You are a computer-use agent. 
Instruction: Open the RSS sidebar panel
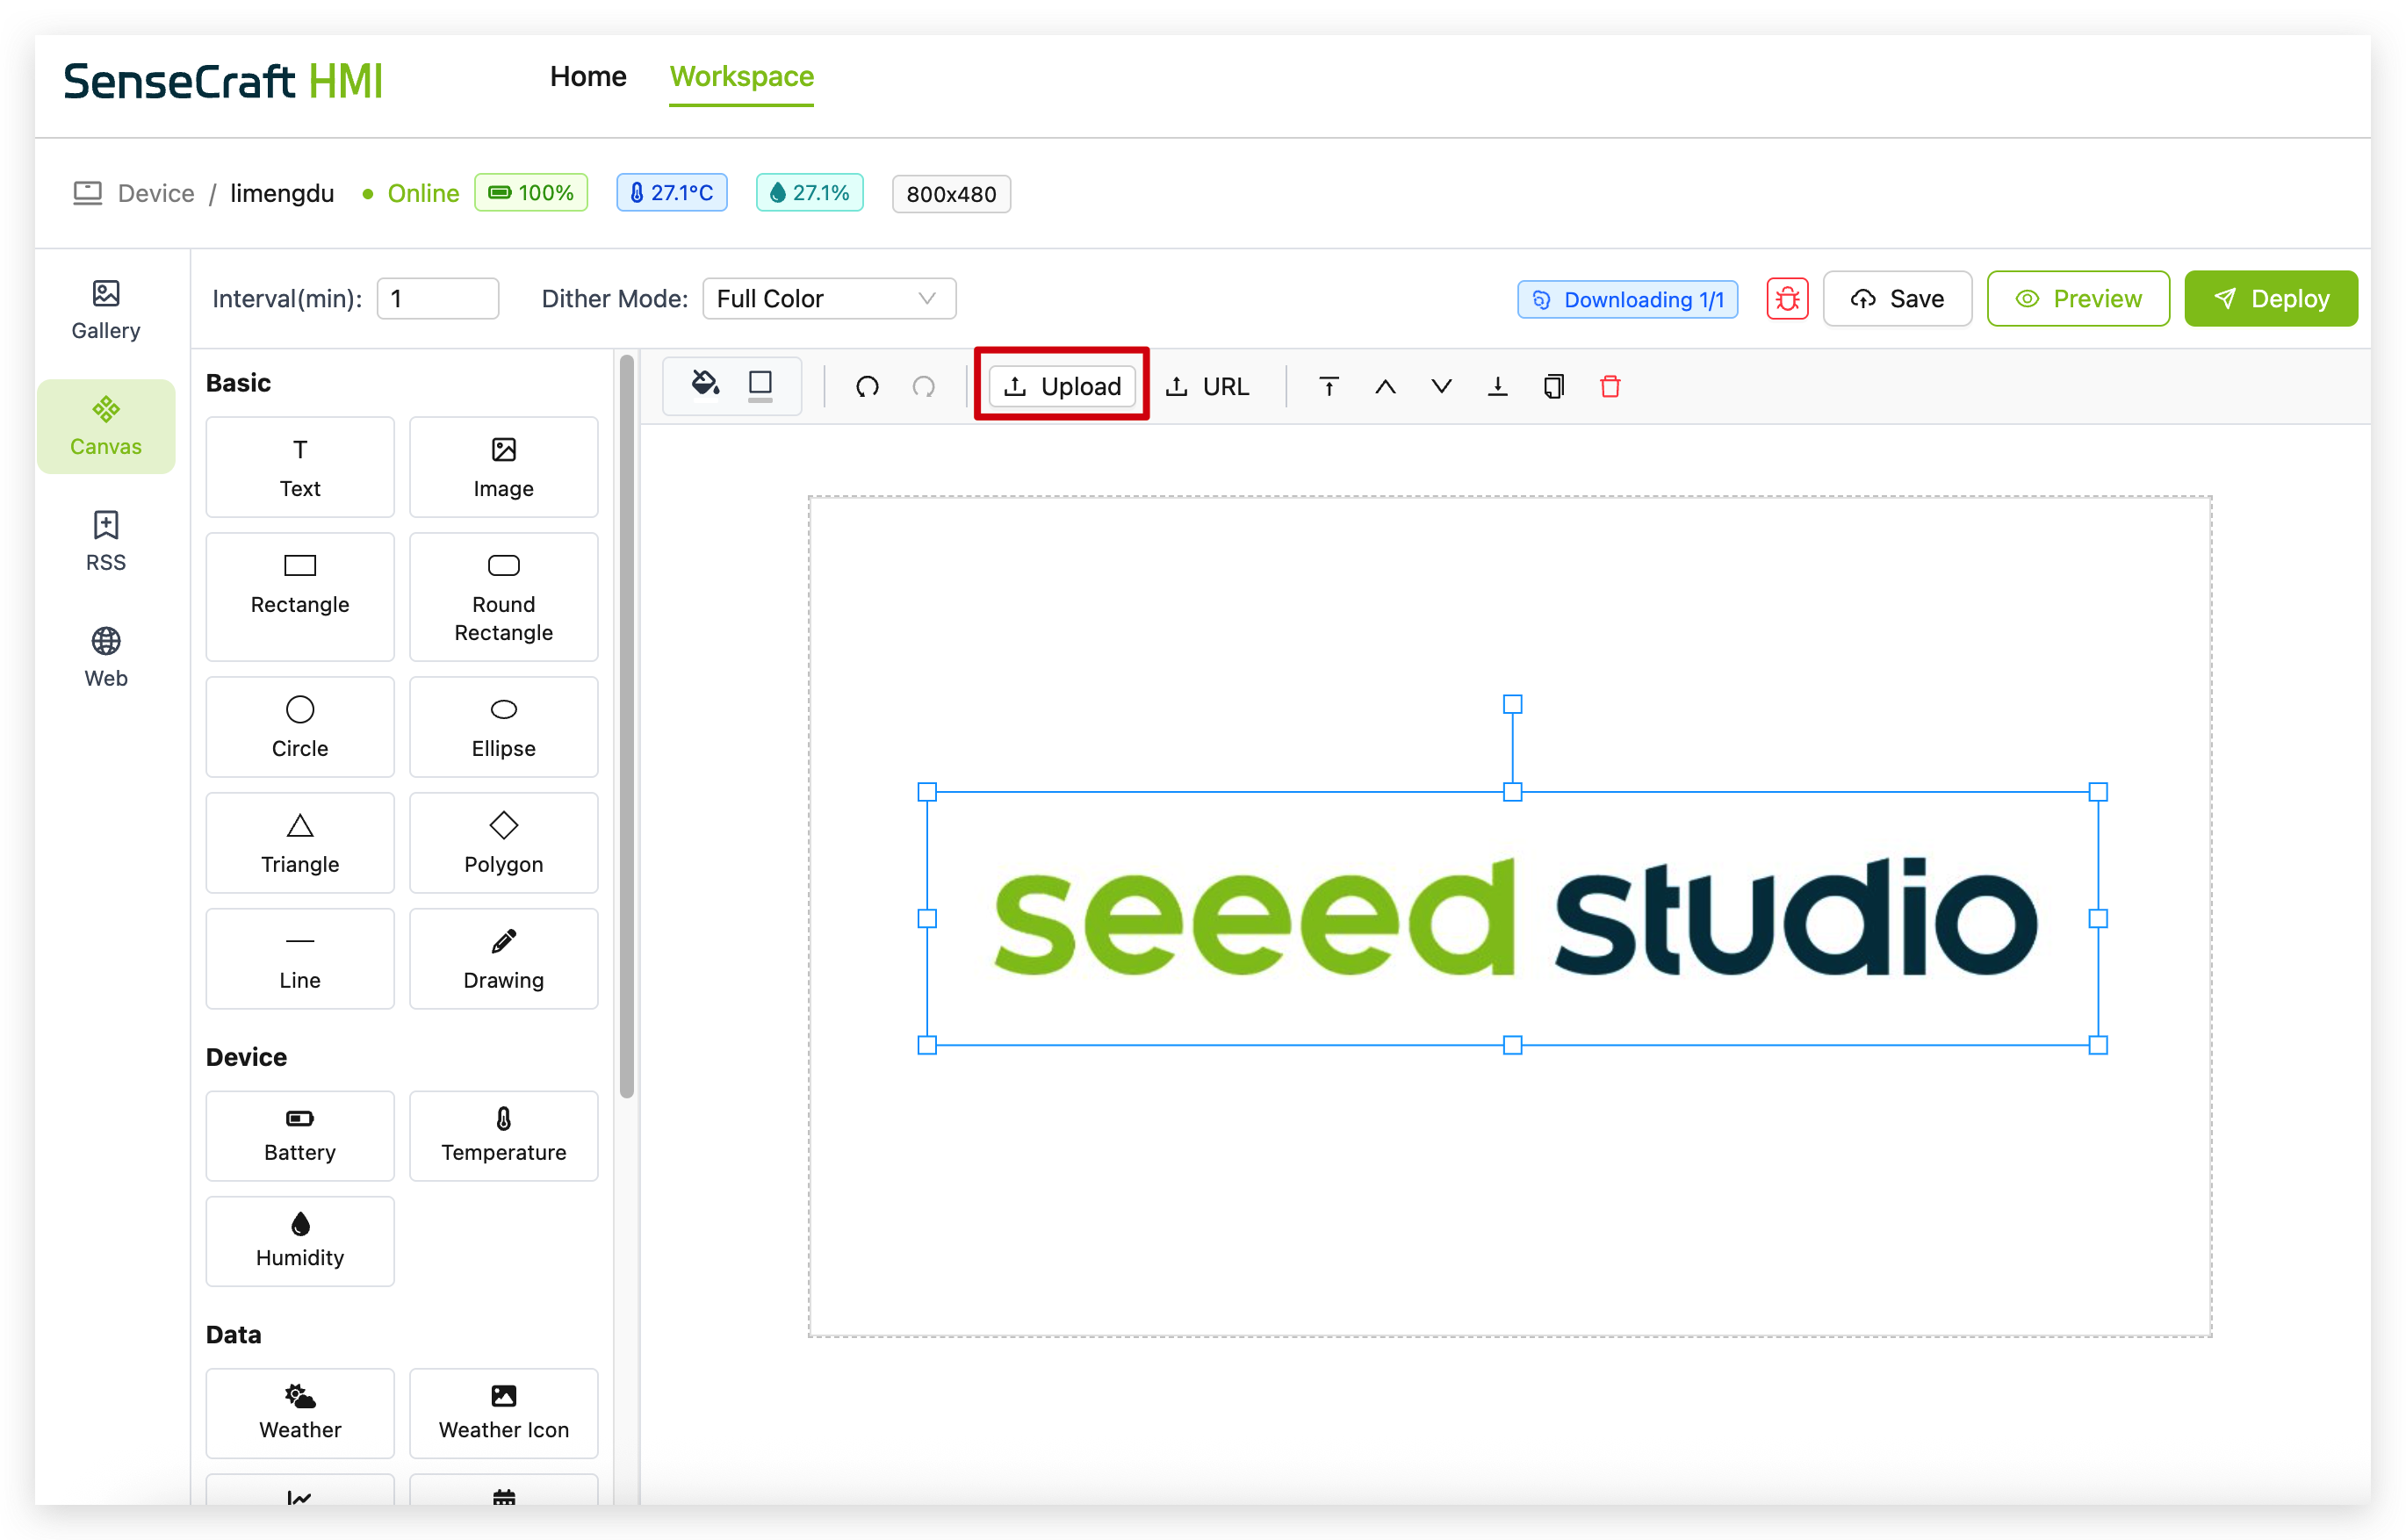click(105, 542)
